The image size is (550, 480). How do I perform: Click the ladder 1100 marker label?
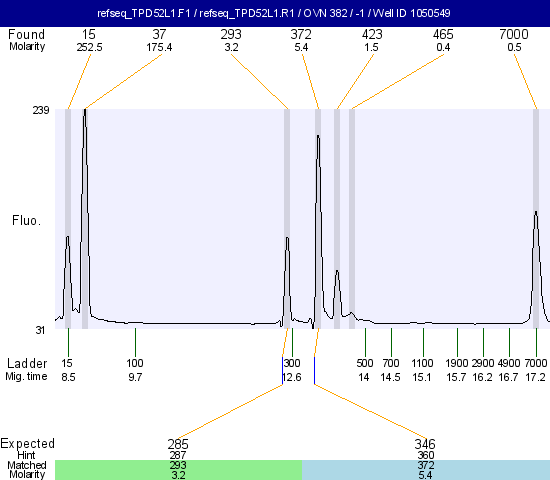click(x=422, y=363)
